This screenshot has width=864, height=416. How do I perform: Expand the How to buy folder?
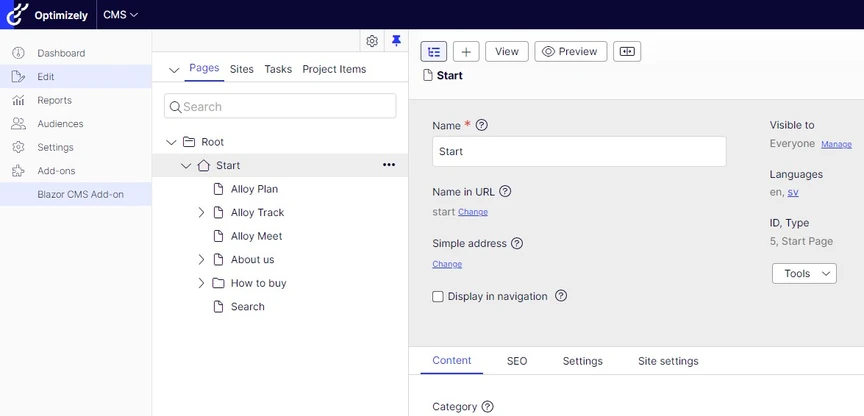click(201, 283)
